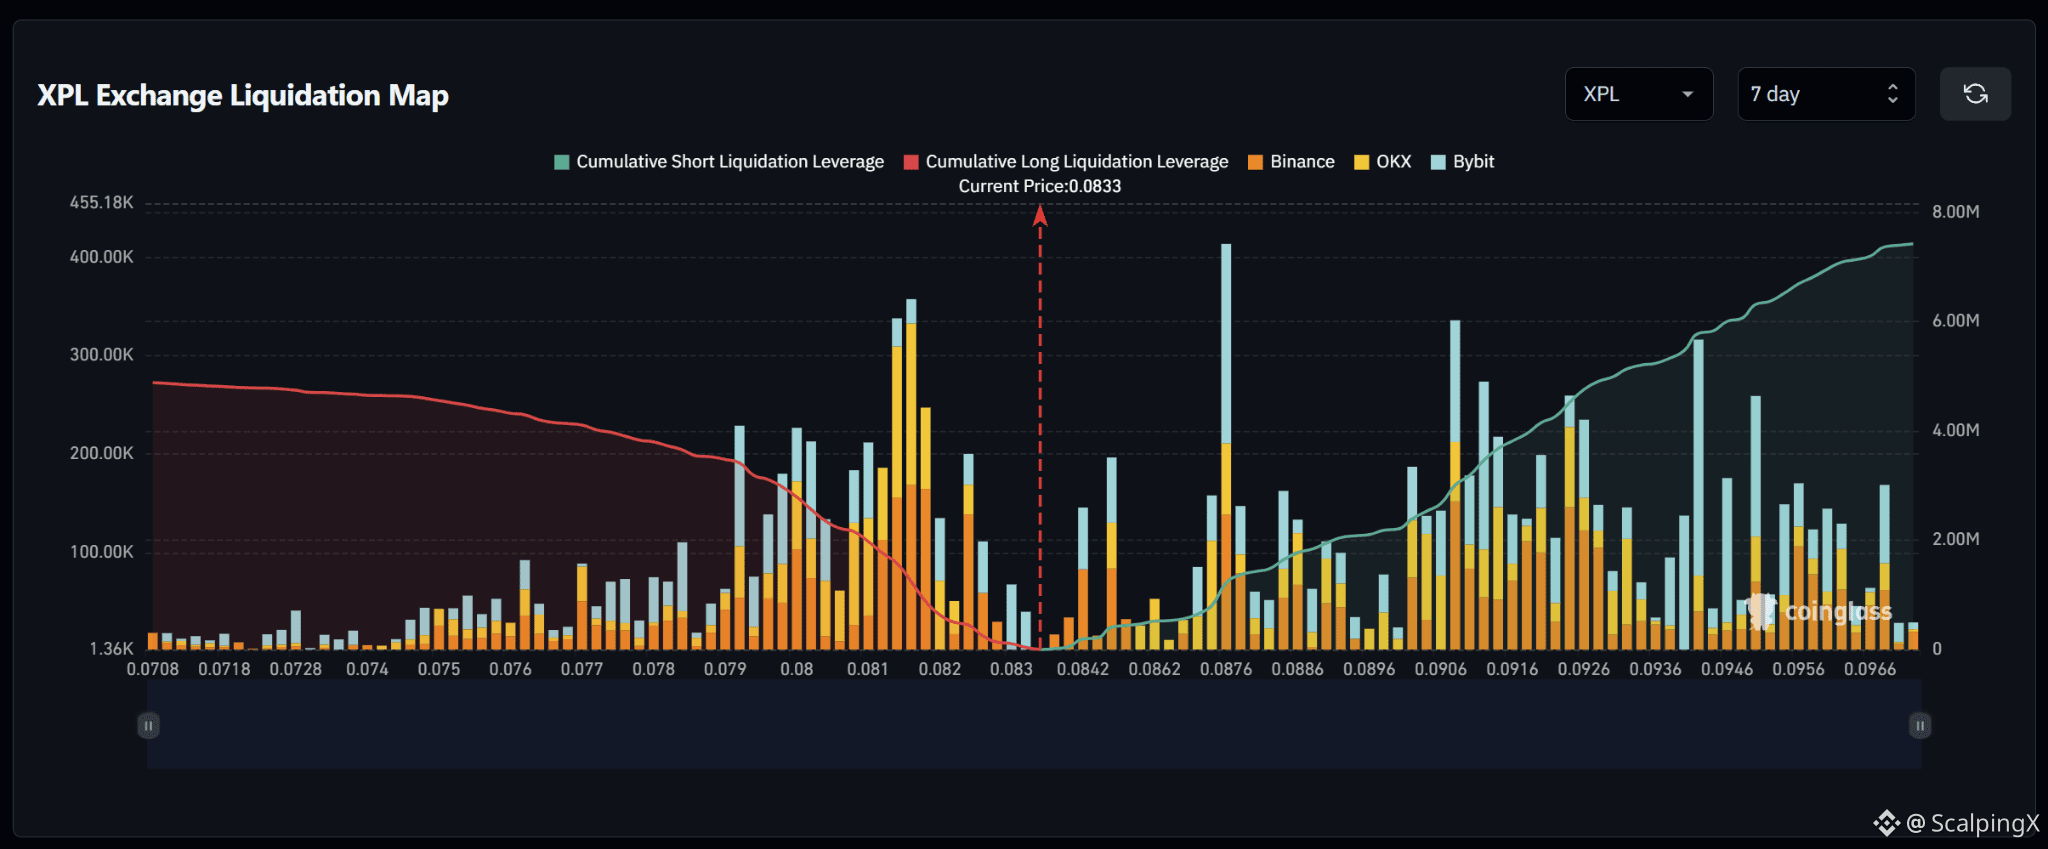Click the refresh chart icon button
The height and width of the screenshot is (849, 2048).
(1975, 94)
